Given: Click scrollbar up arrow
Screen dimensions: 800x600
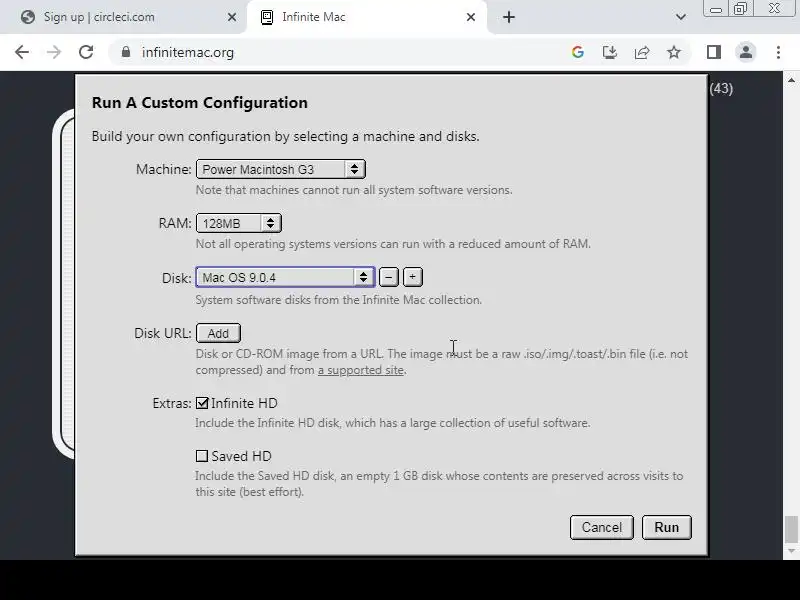Looking at the screenshot, I should pos(791,80).
